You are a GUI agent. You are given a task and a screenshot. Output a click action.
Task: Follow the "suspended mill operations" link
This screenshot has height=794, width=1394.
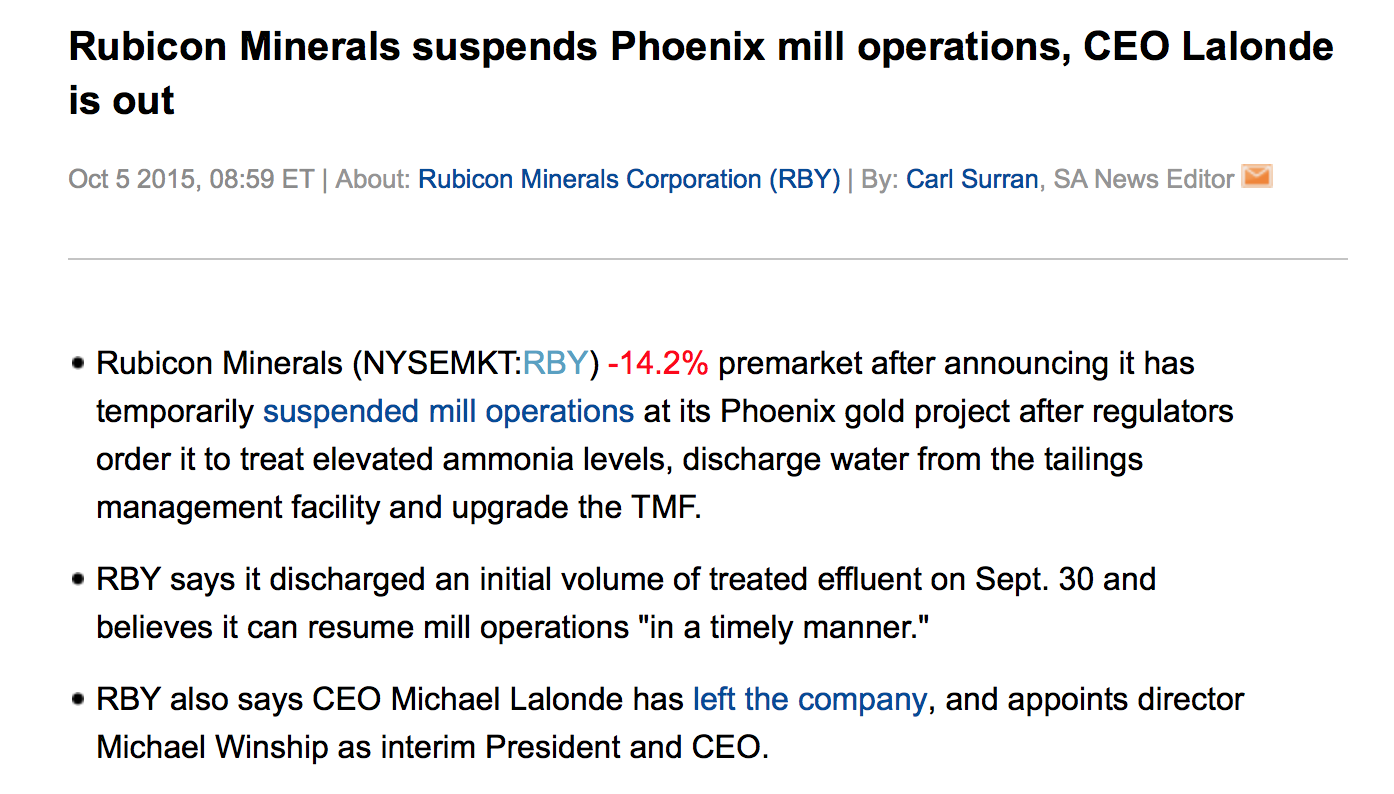(x=448, y=412)
